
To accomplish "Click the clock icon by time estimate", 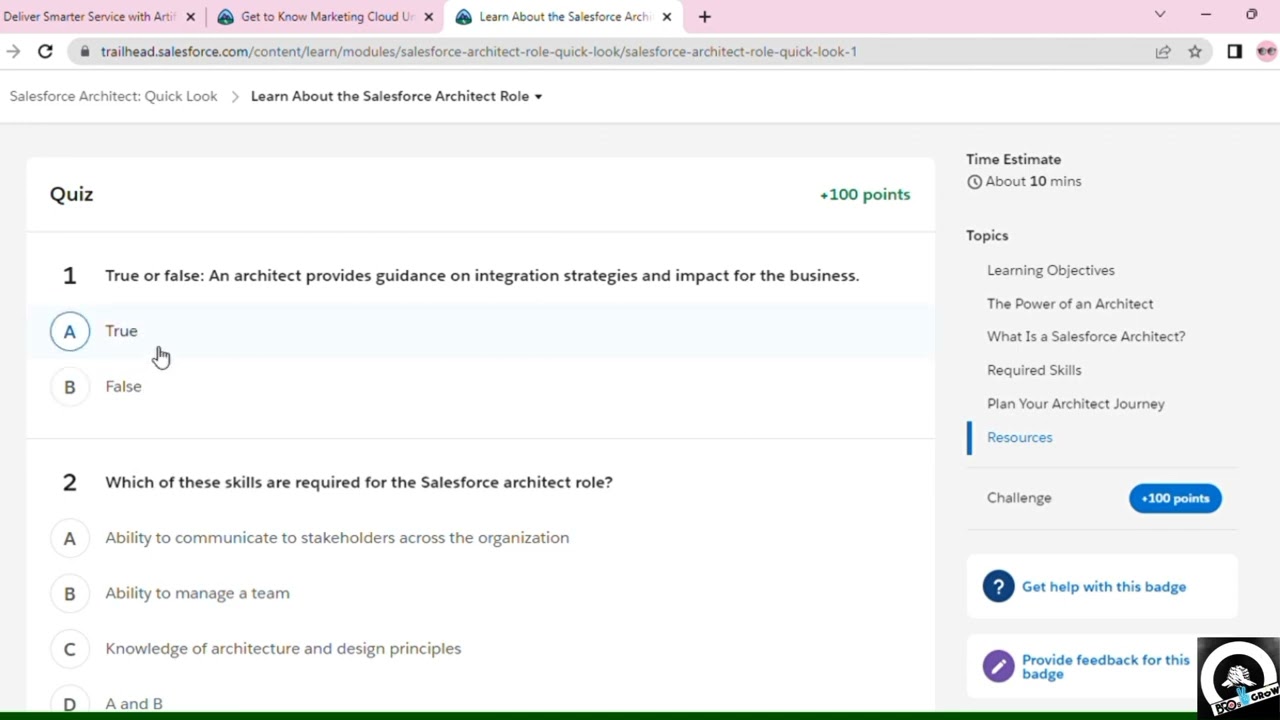I will (x=974, y=182).
